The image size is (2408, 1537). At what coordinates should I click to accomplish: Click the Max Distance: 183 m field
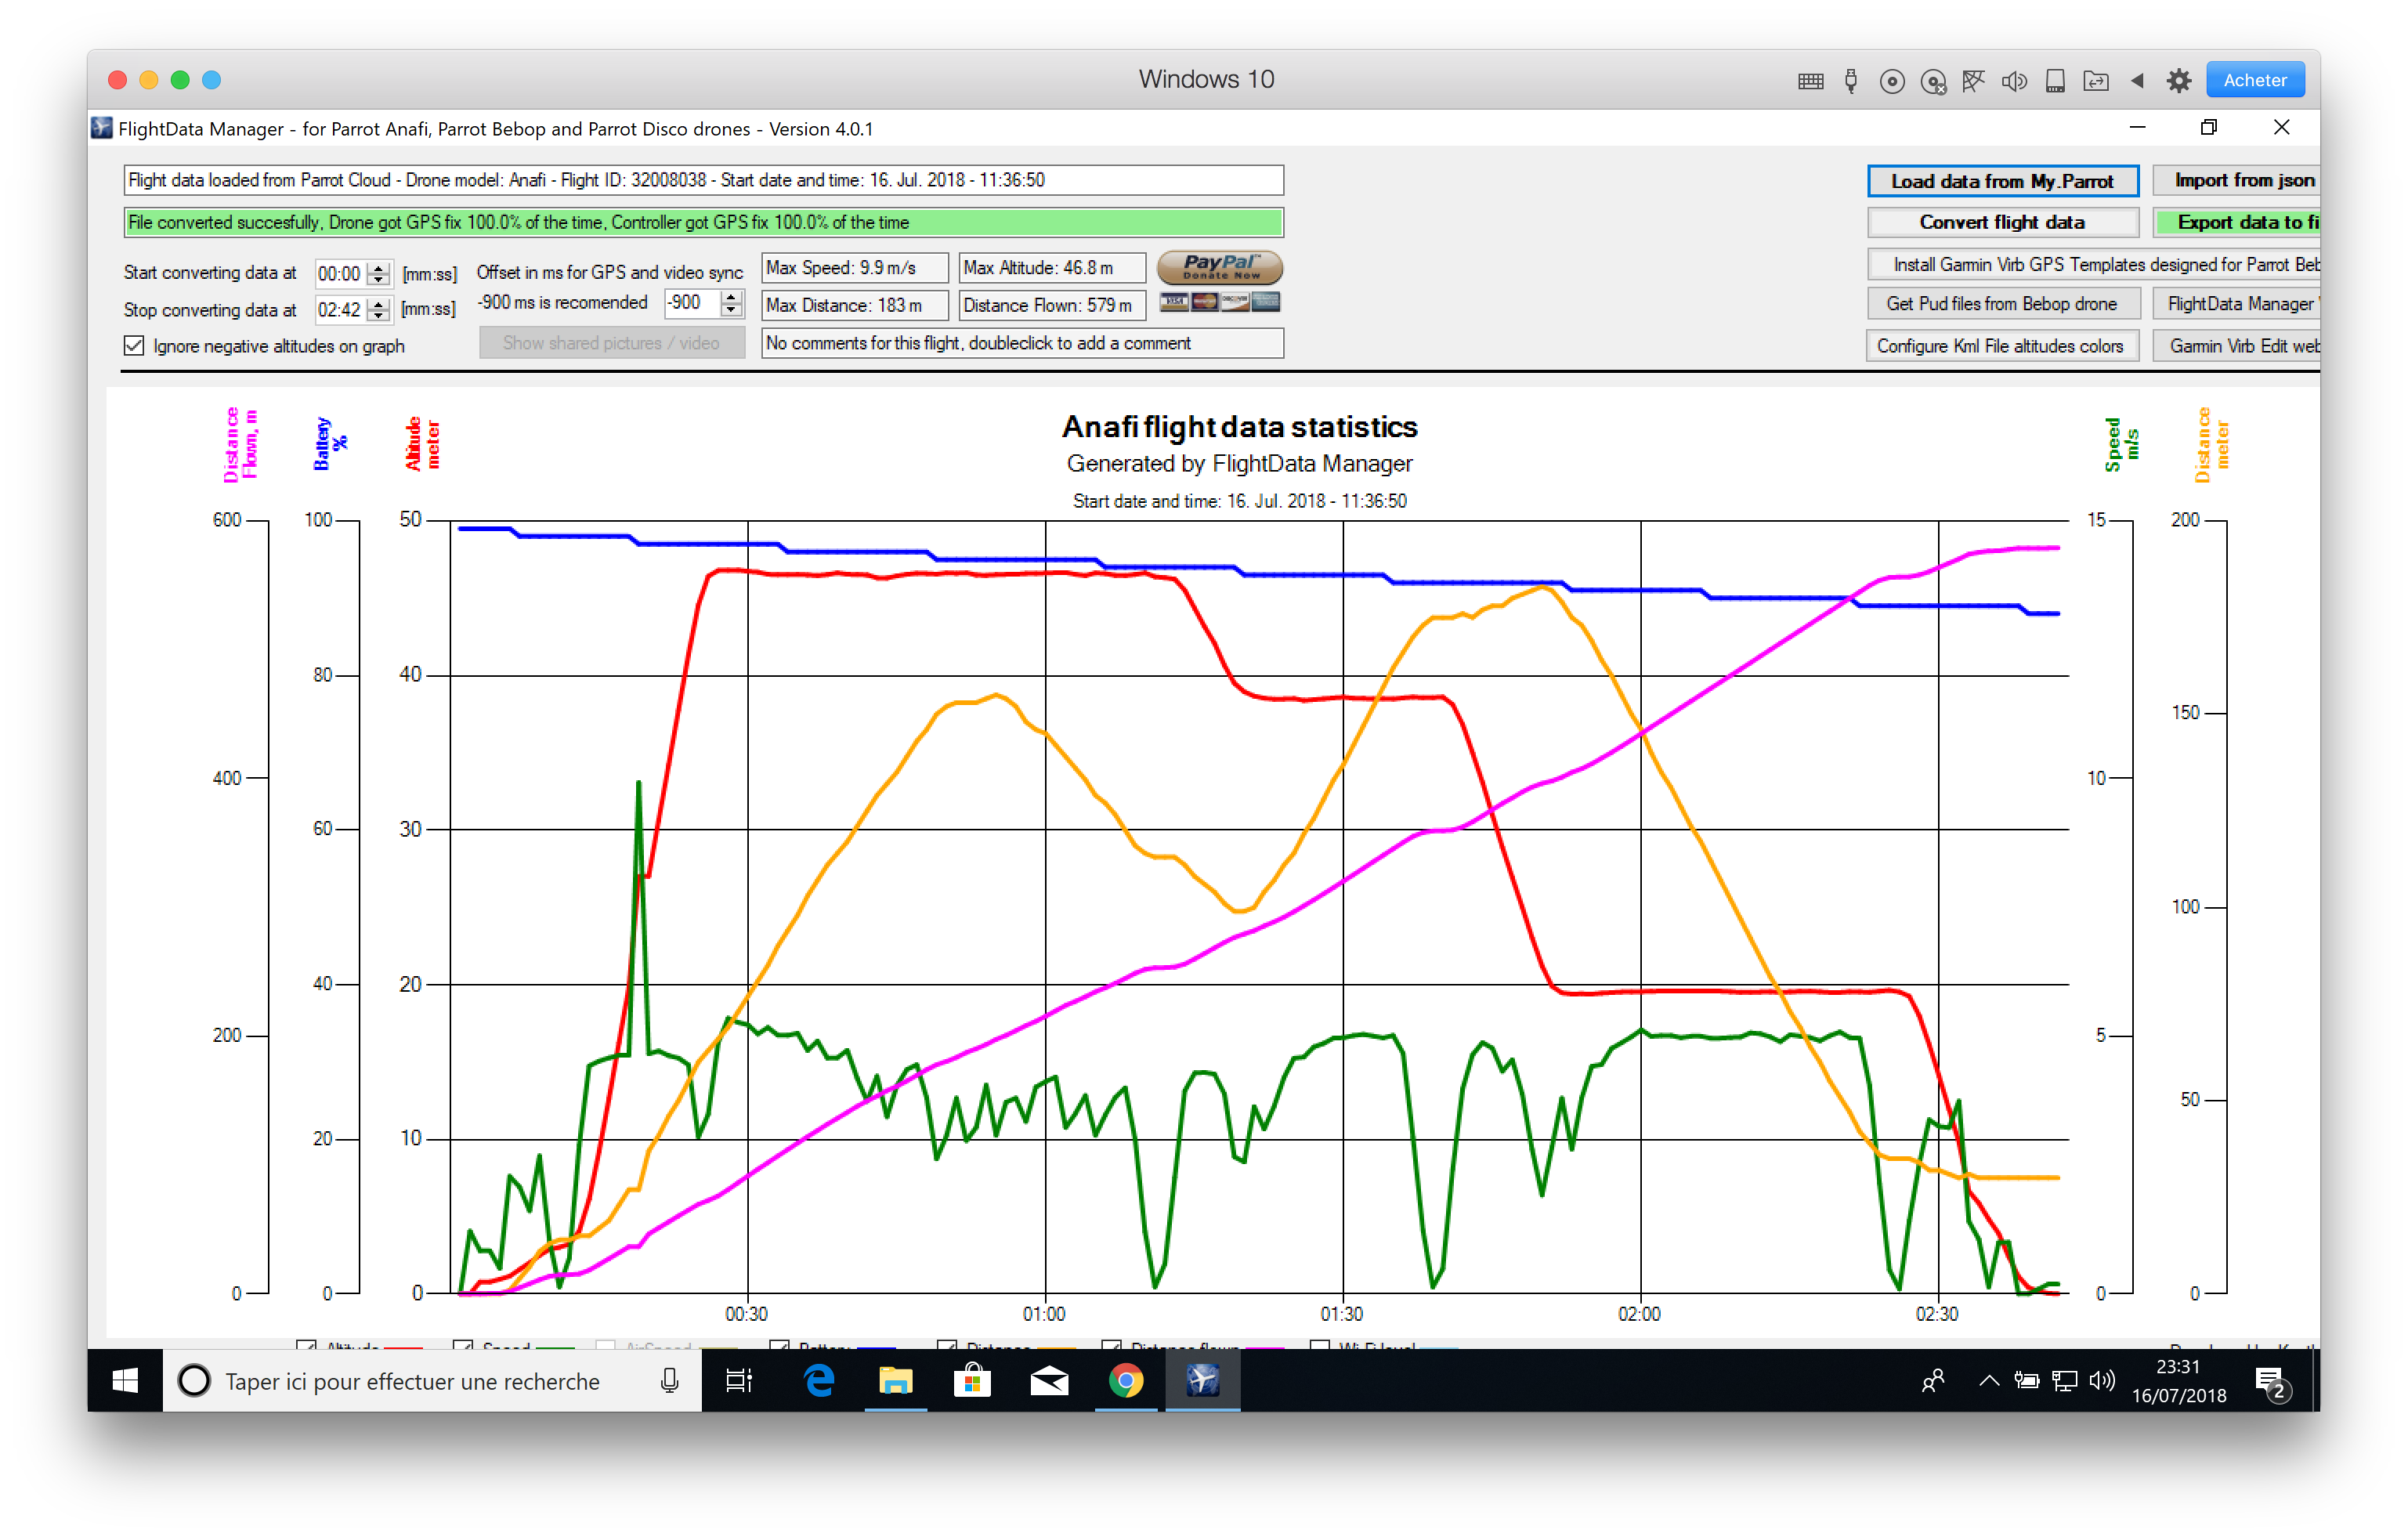855,306
